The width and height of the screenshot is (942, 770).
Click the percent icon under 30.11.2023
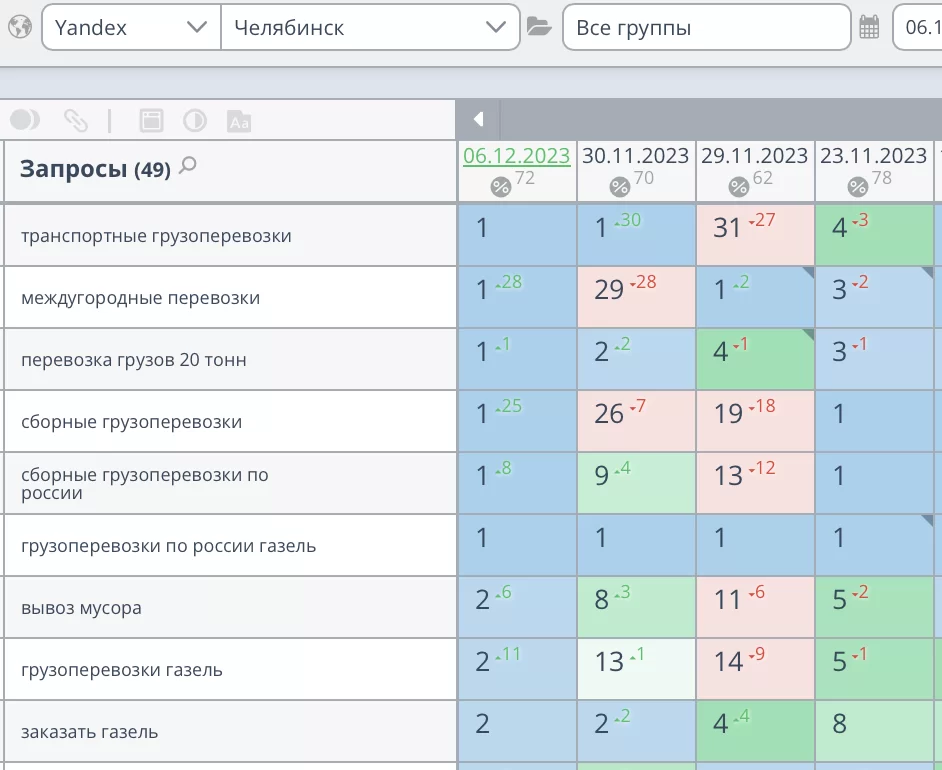click(619, 186)
